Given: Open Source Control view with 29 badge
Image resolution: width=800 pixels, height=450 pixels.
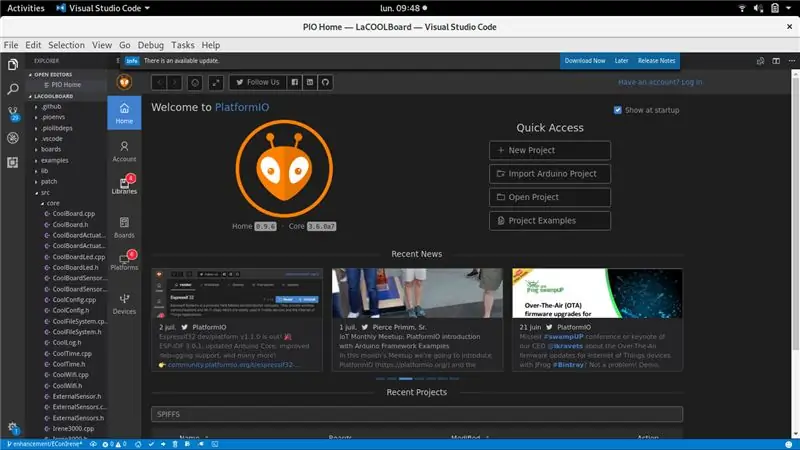Looking at the screenshot, I should pyautogui.click(x=13, y=113).
